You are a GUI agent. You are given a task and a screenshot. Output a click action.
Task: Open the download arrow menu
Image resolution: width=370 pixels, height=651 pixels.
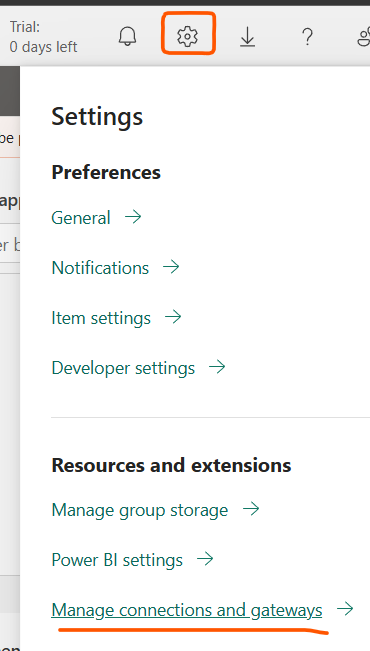pyautogui.click(x=247, y=37)
